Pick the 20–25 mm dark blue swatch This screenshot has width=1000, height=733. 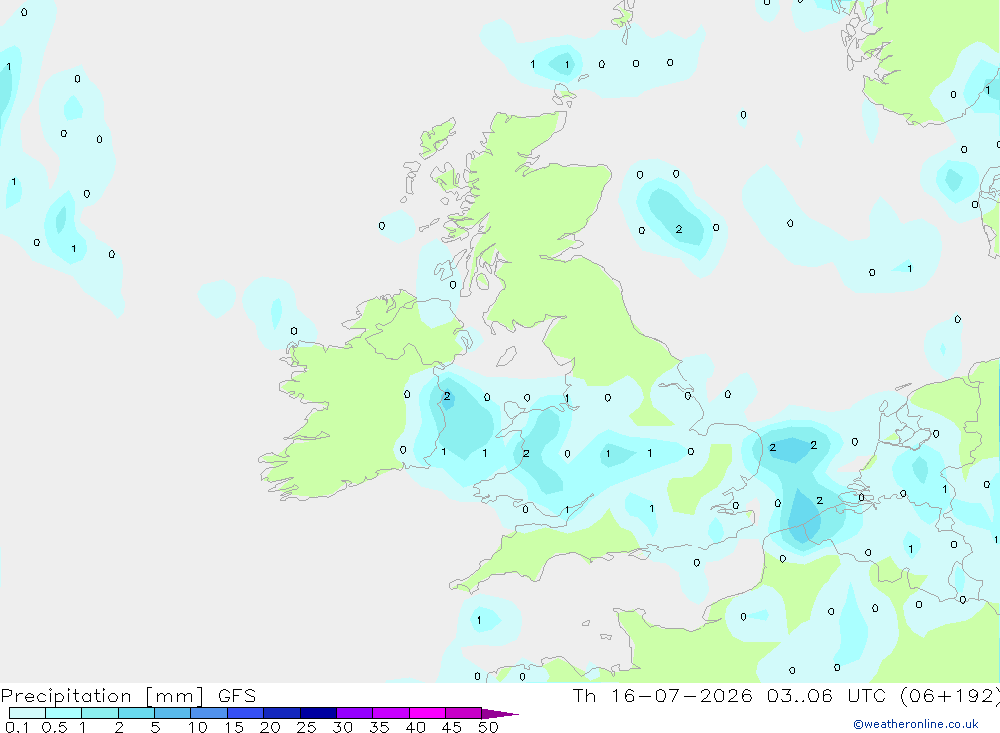click(282, 713)
